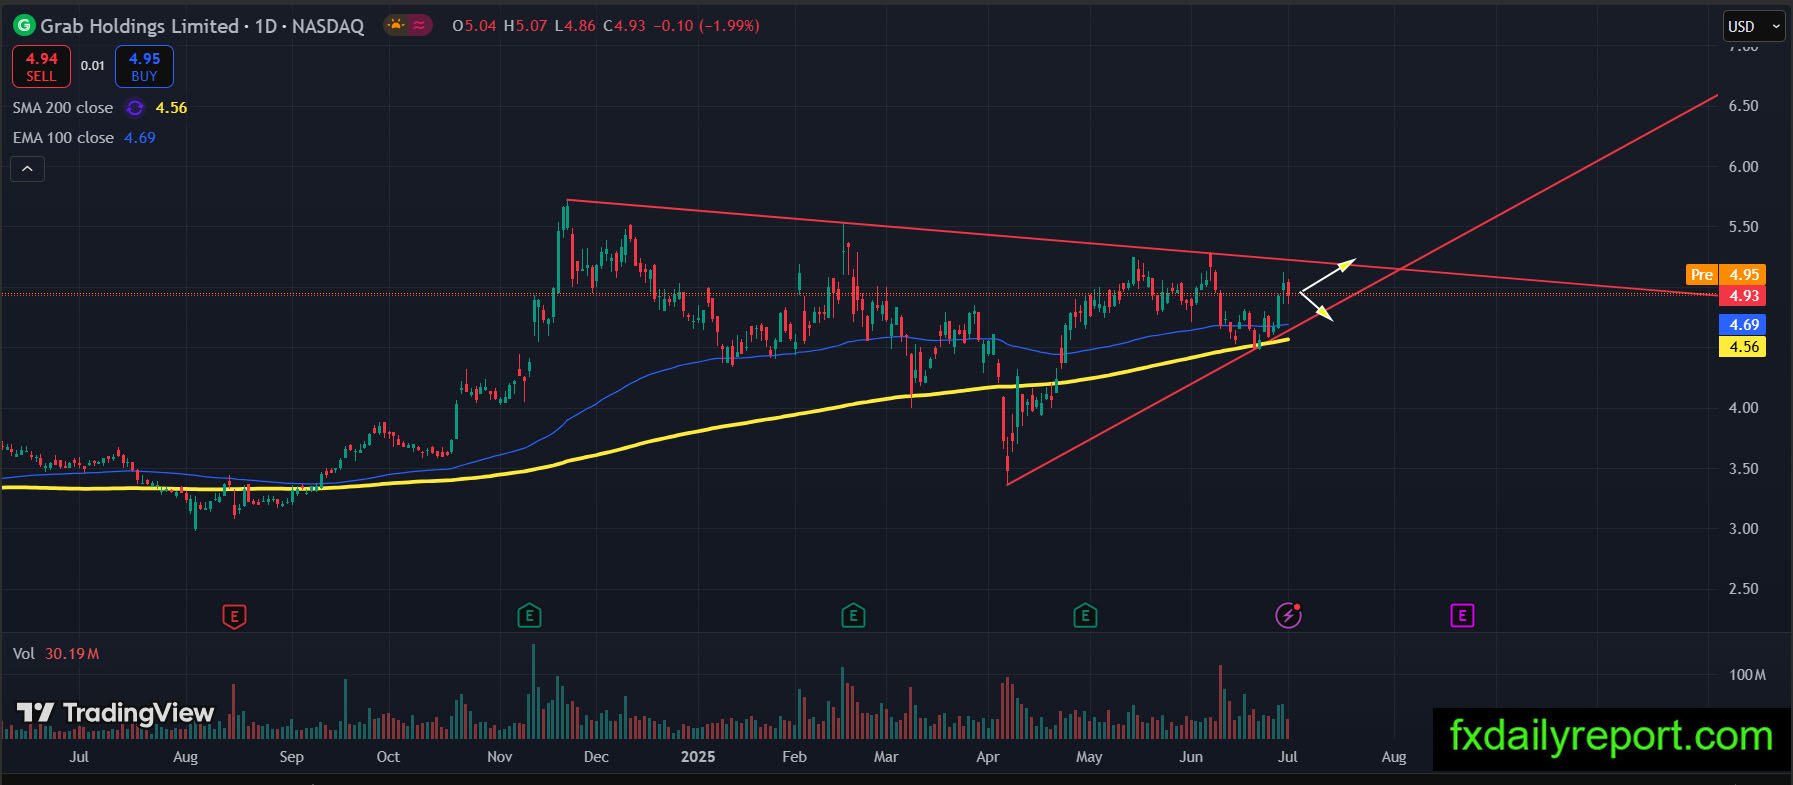Open the red earnings marker near August 2024

(x=234, y=616)
